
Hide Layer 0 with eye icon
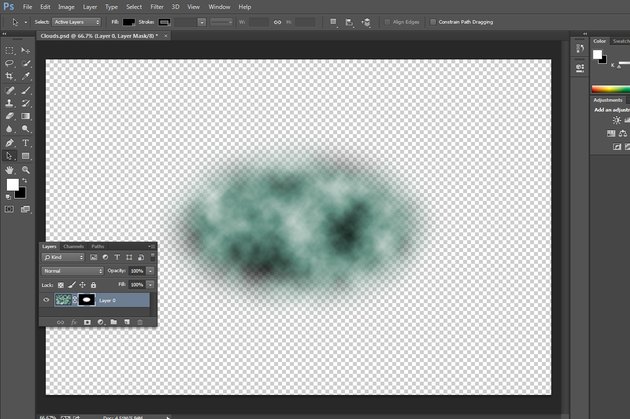click(46, 300)
